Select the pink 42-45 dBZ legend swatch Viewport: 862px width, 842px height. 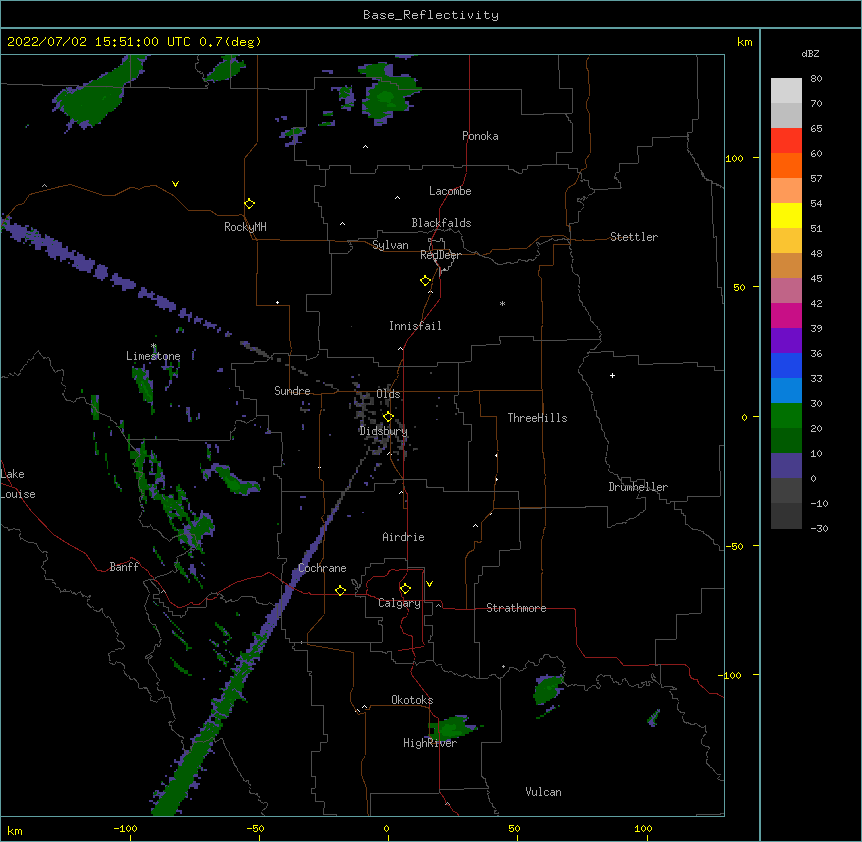[x=786, y=290]
